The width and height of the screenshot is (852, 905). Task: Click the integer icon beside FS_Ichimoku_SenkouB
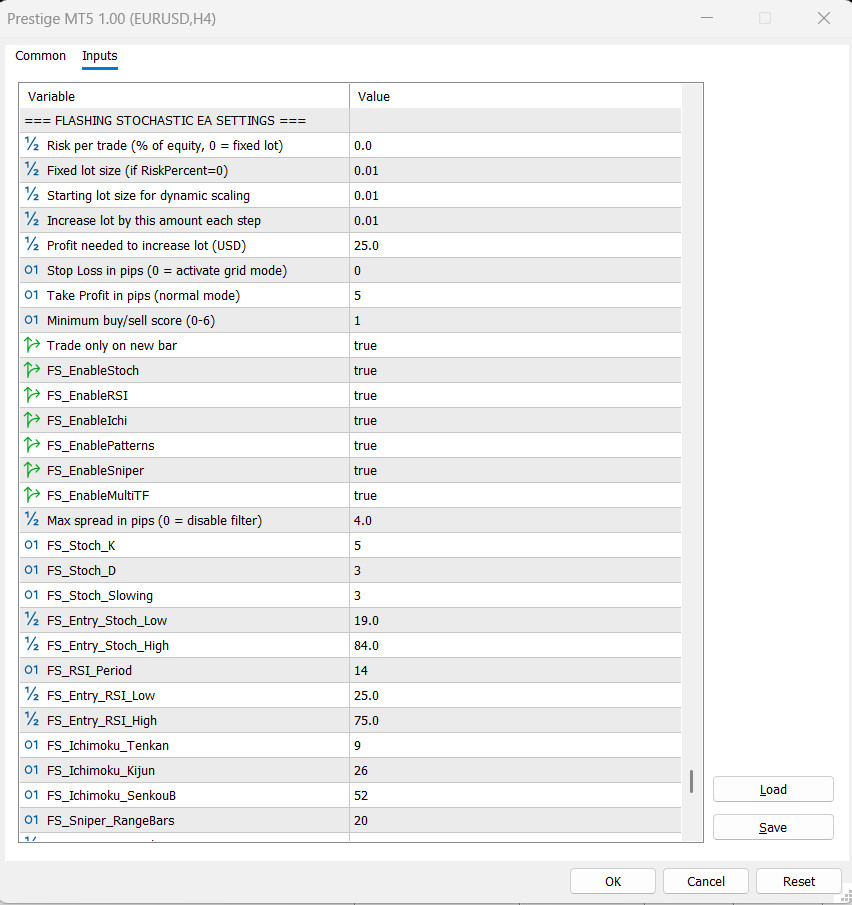(32, 795)
